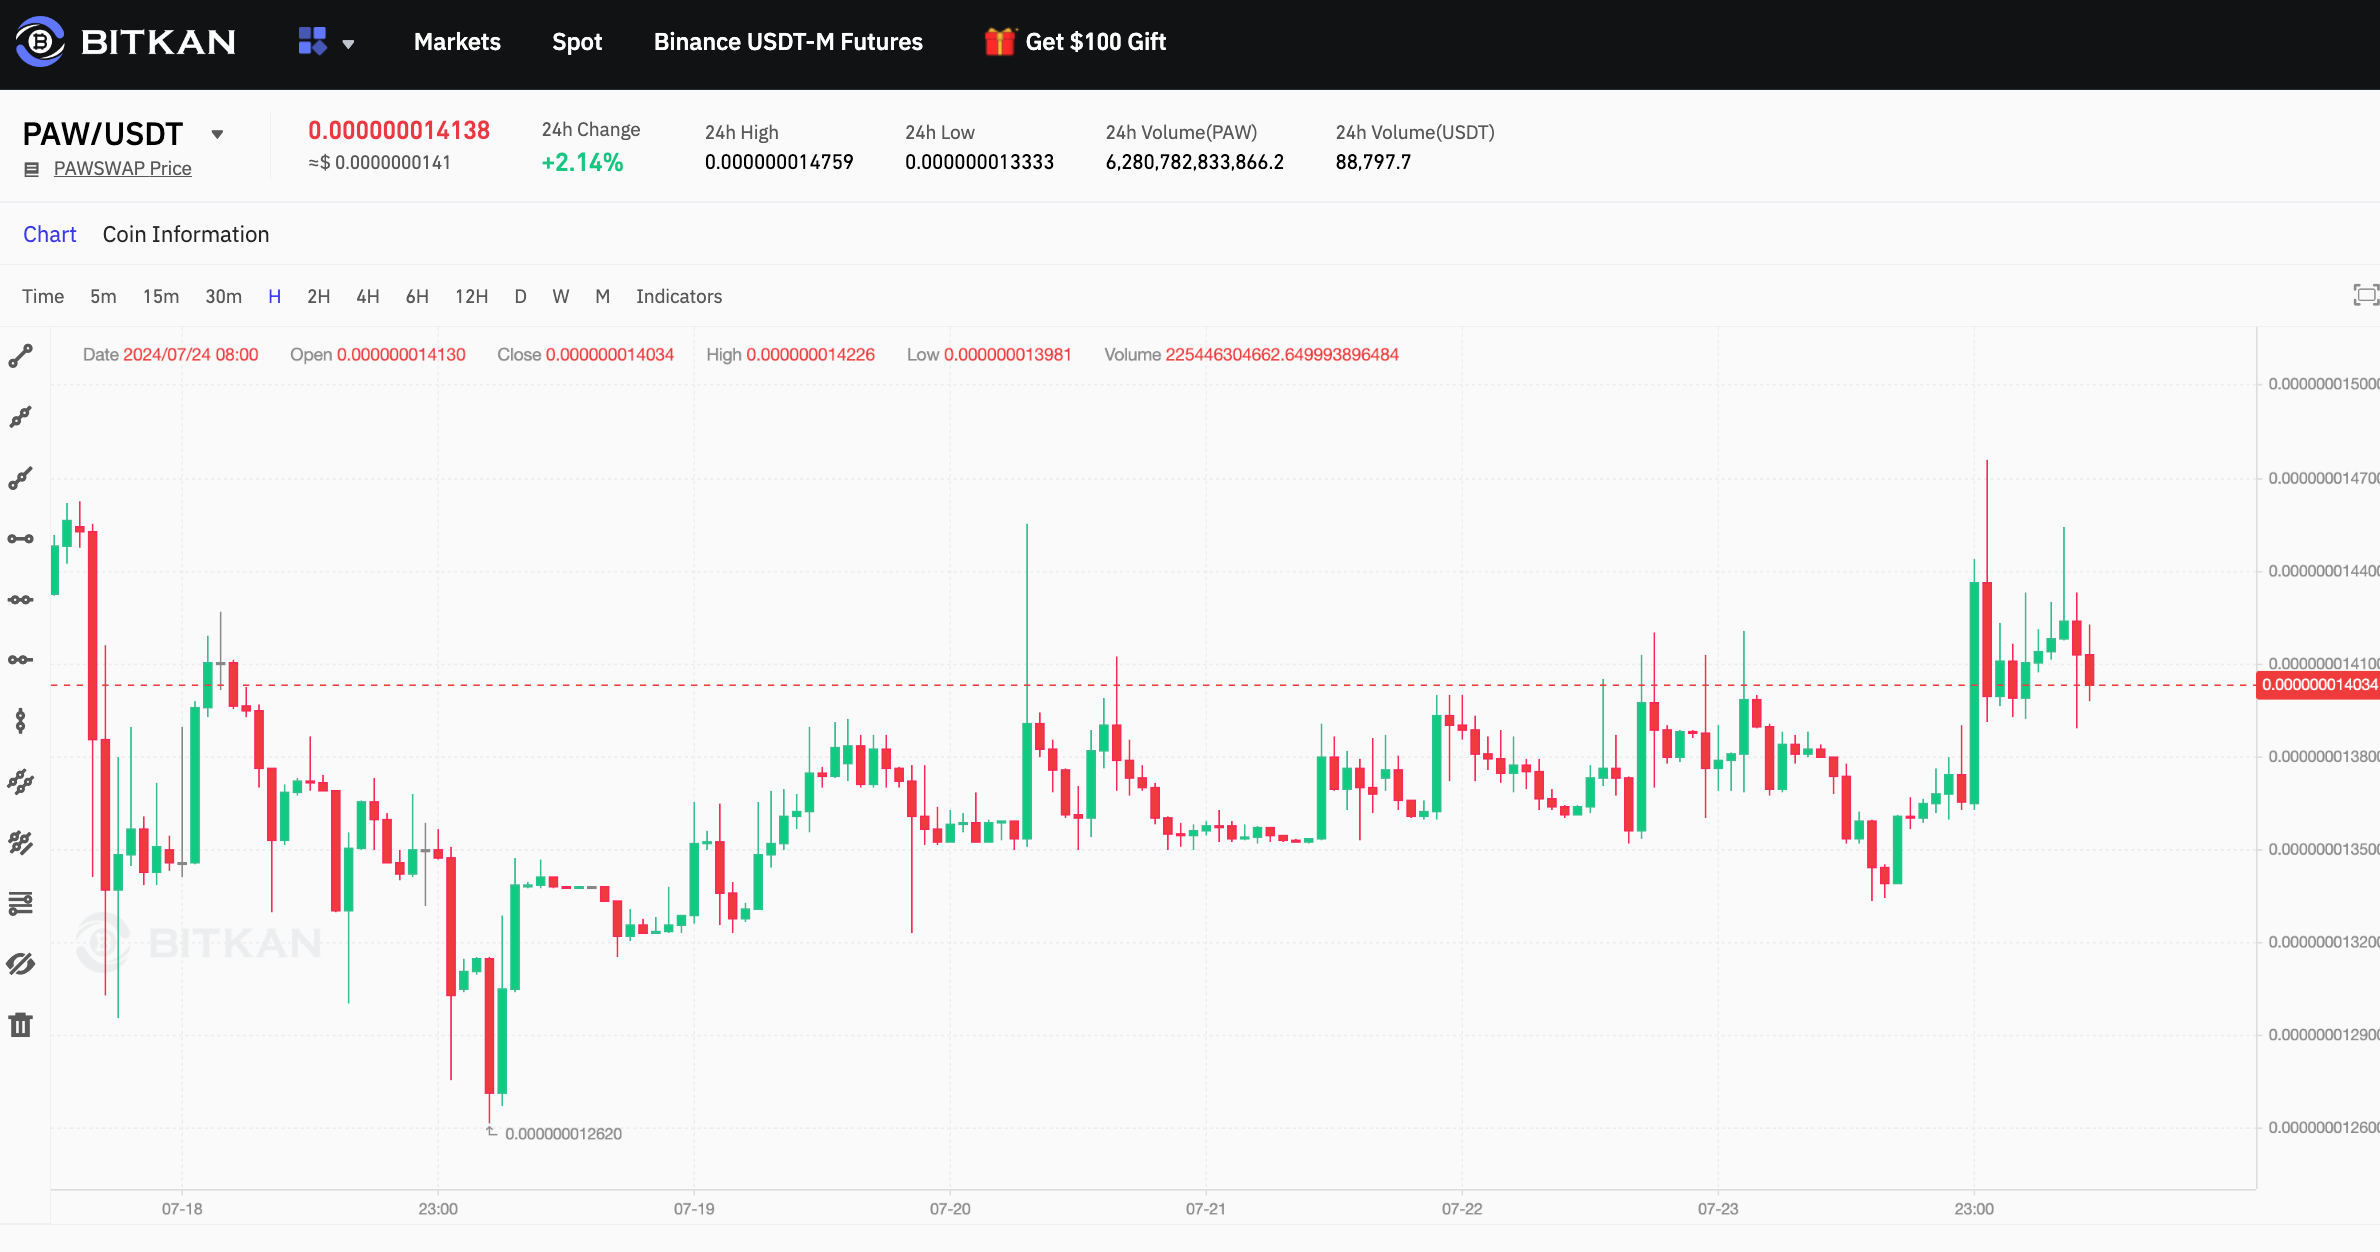Select the trend line drawing tool
The image size is (2380, 1252).
coord(20,354)
